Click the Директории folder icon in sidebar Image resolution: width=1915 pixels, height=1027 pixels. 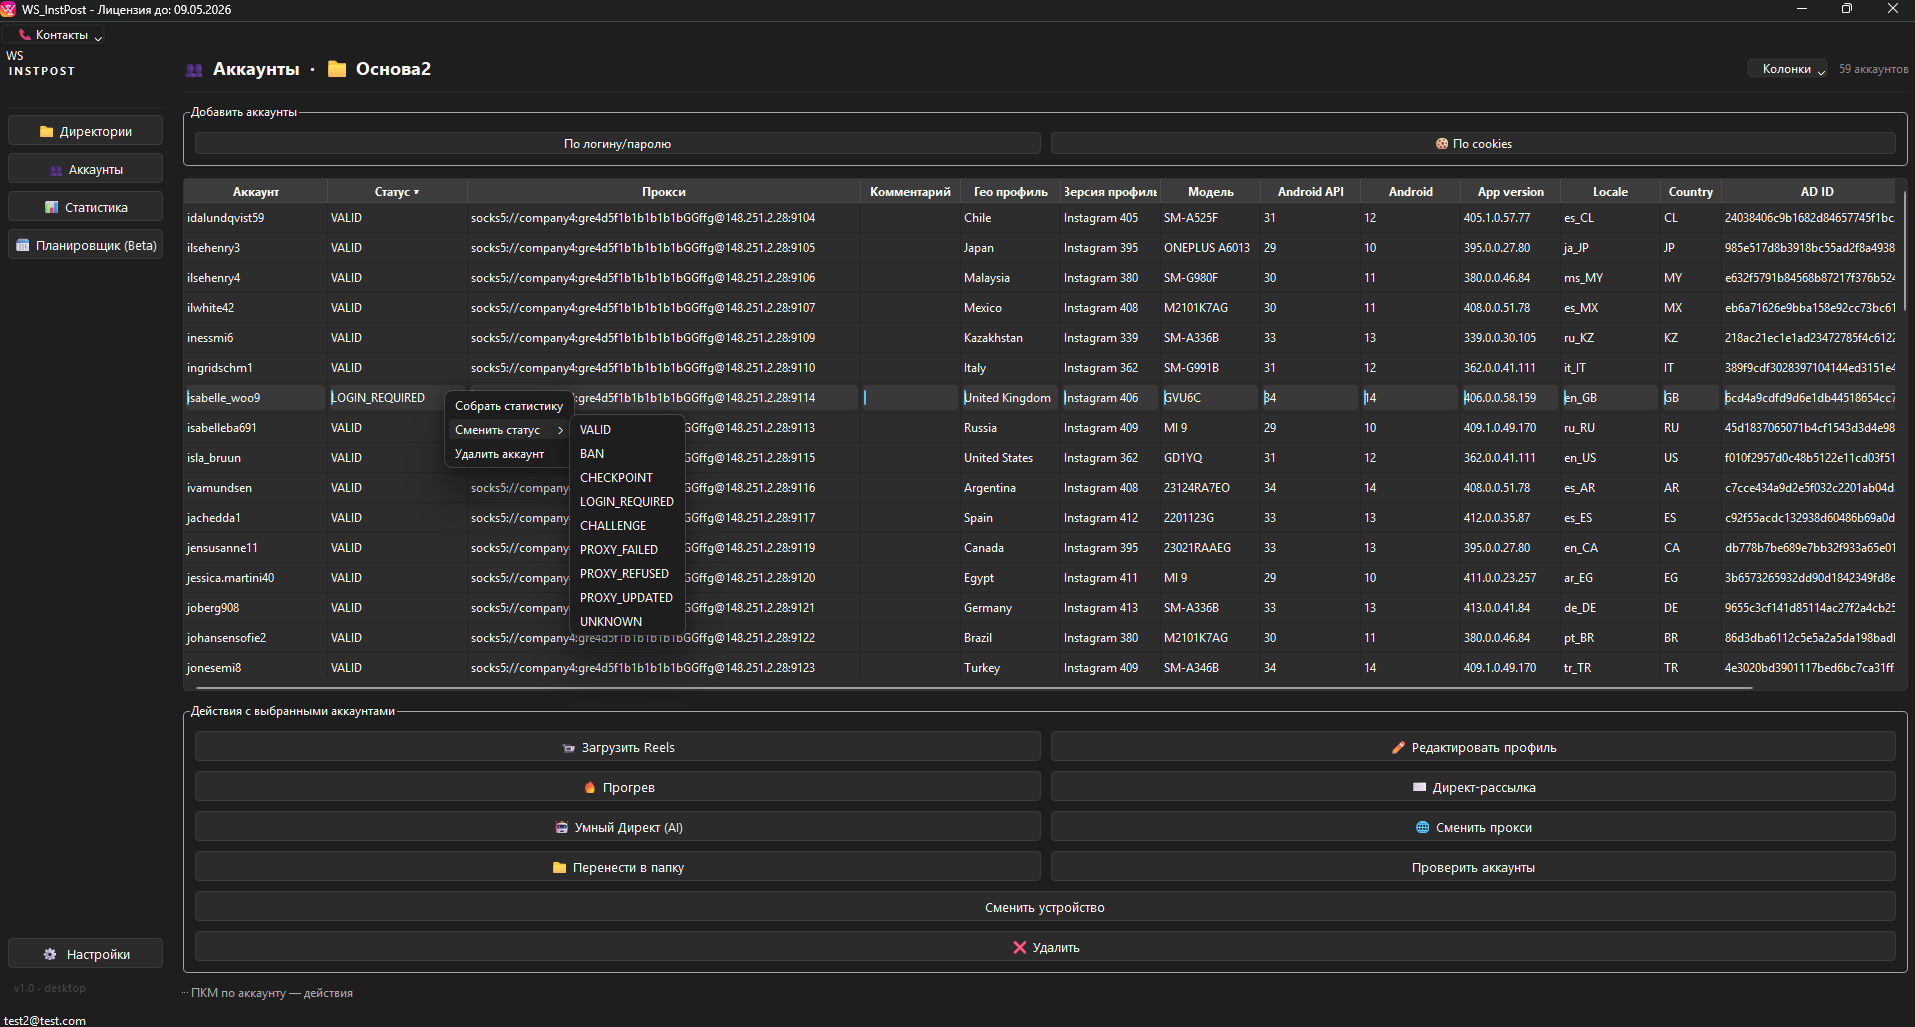click(46, 131)
